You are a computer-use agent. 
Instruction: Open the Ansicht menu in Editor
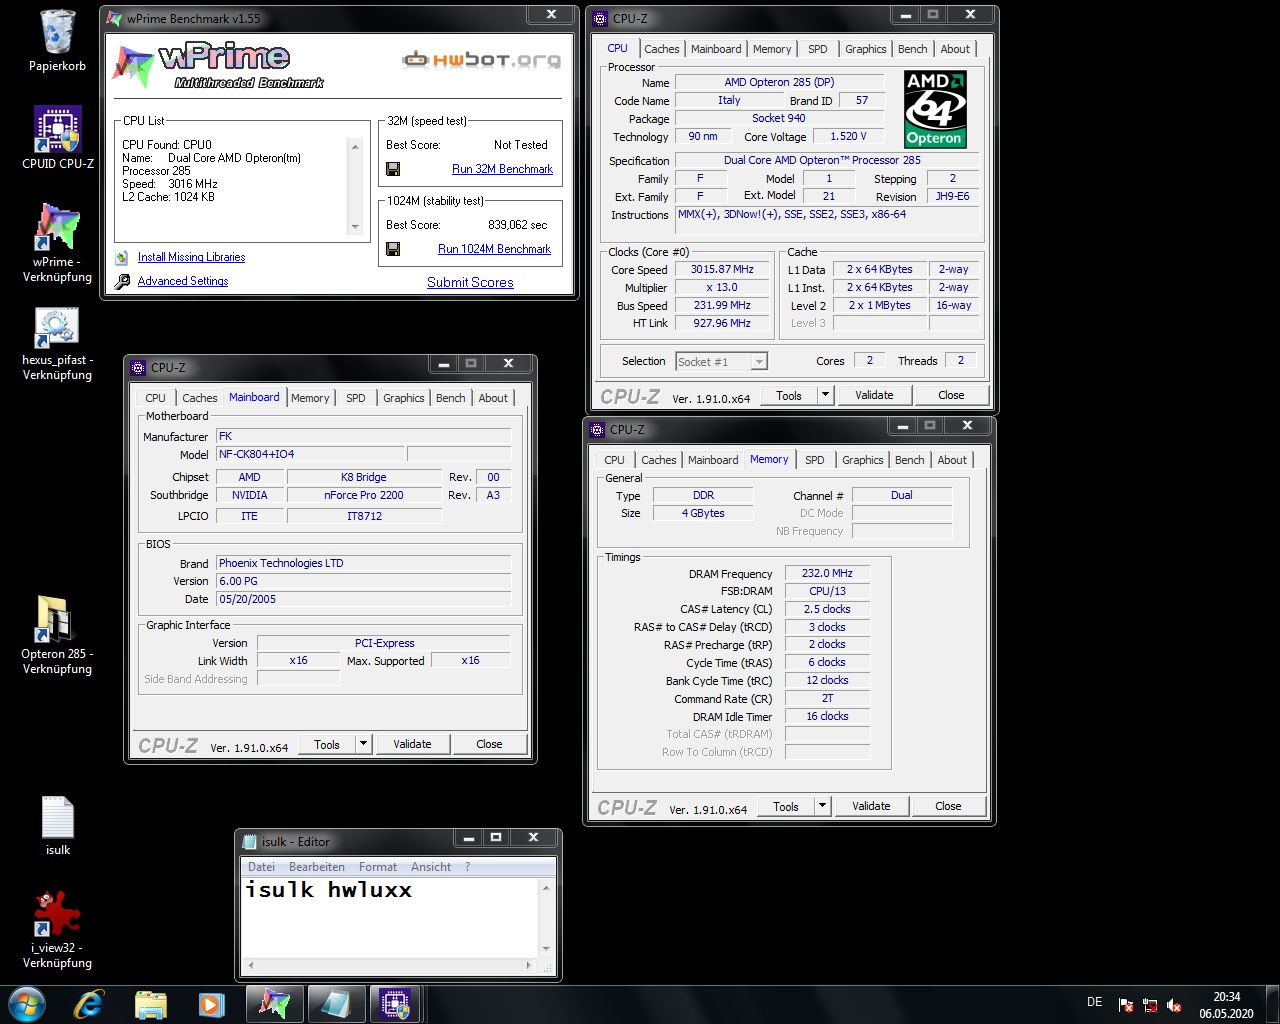click(x=430, y=867)
